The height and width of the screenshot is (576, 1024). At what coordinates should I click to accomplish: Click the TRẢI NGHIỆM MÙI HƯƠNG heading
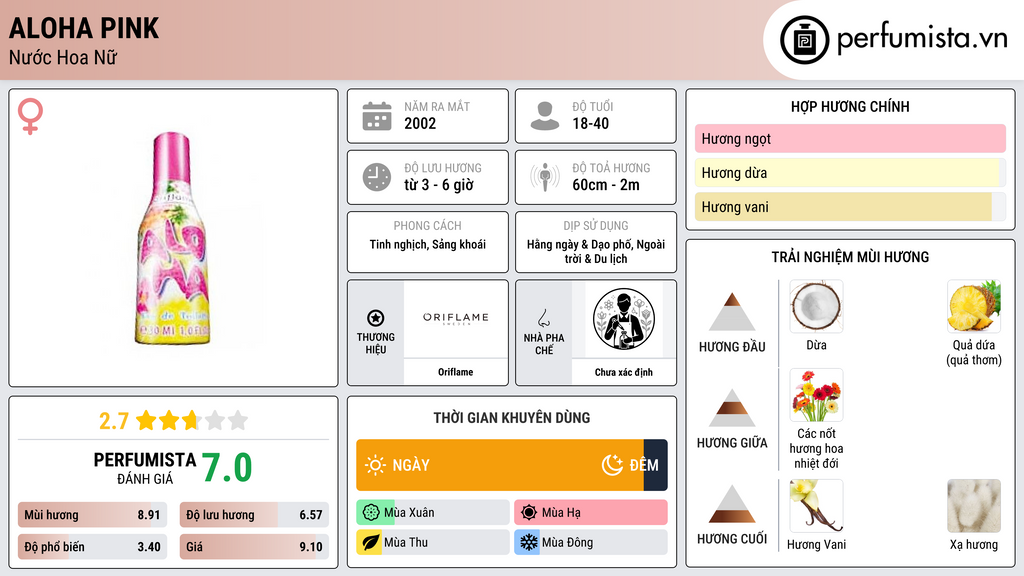[x=850, y=257]
